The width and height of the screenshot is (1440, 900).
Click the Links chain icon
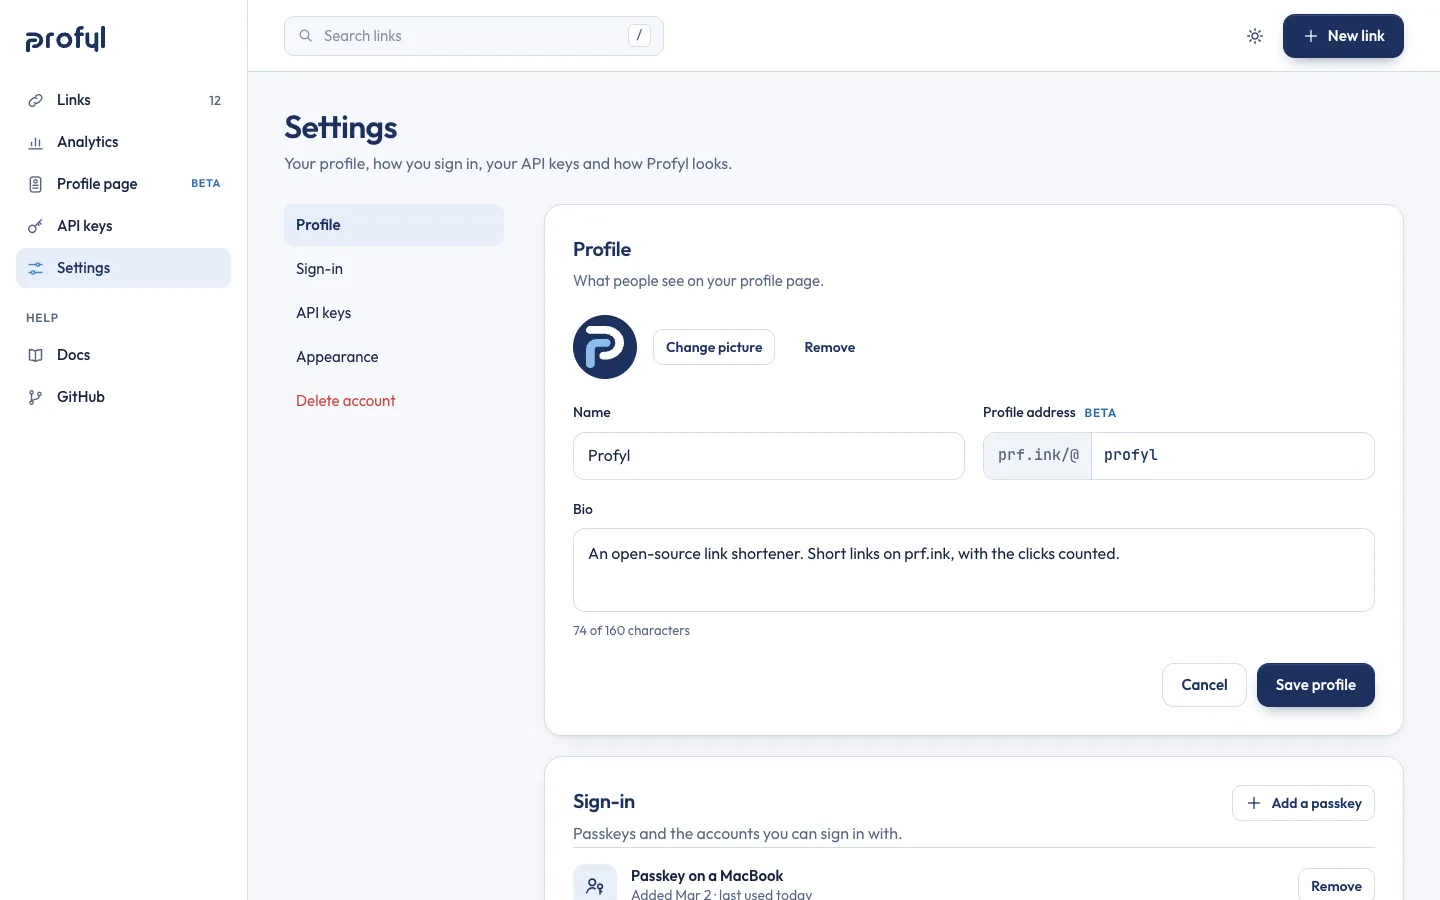[x=35, y=100]
